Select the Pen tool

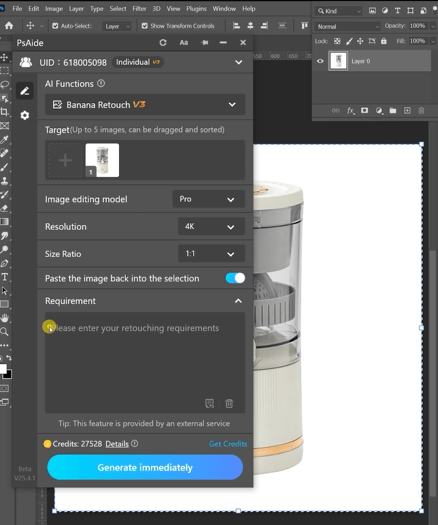click(x=4, y=263)
